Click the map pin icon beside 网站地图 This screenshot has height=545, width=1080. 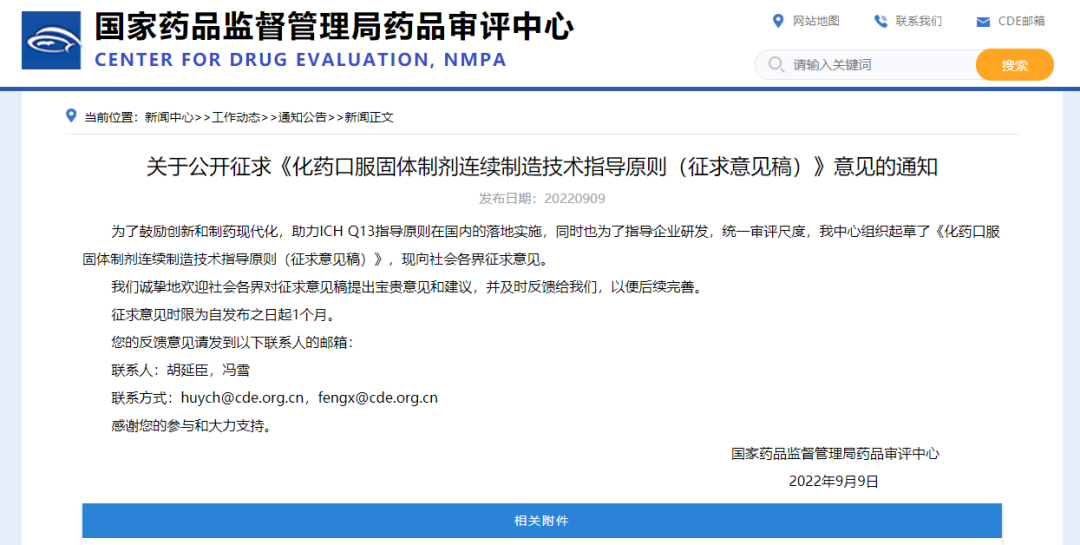click(x=778, y=21)
